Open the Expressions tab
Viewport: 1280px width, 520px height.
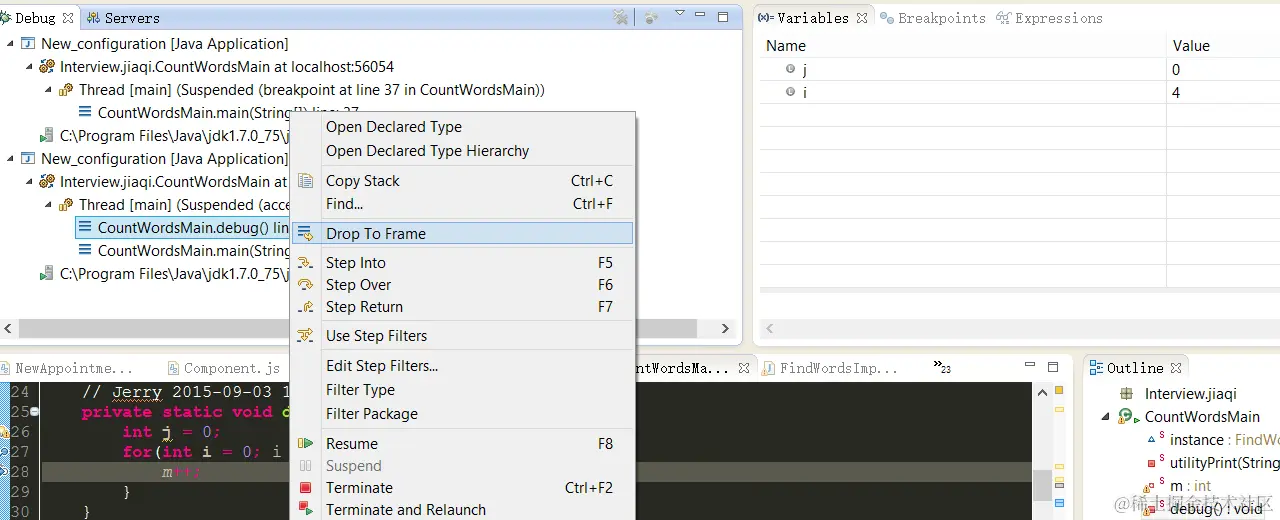1049,18
